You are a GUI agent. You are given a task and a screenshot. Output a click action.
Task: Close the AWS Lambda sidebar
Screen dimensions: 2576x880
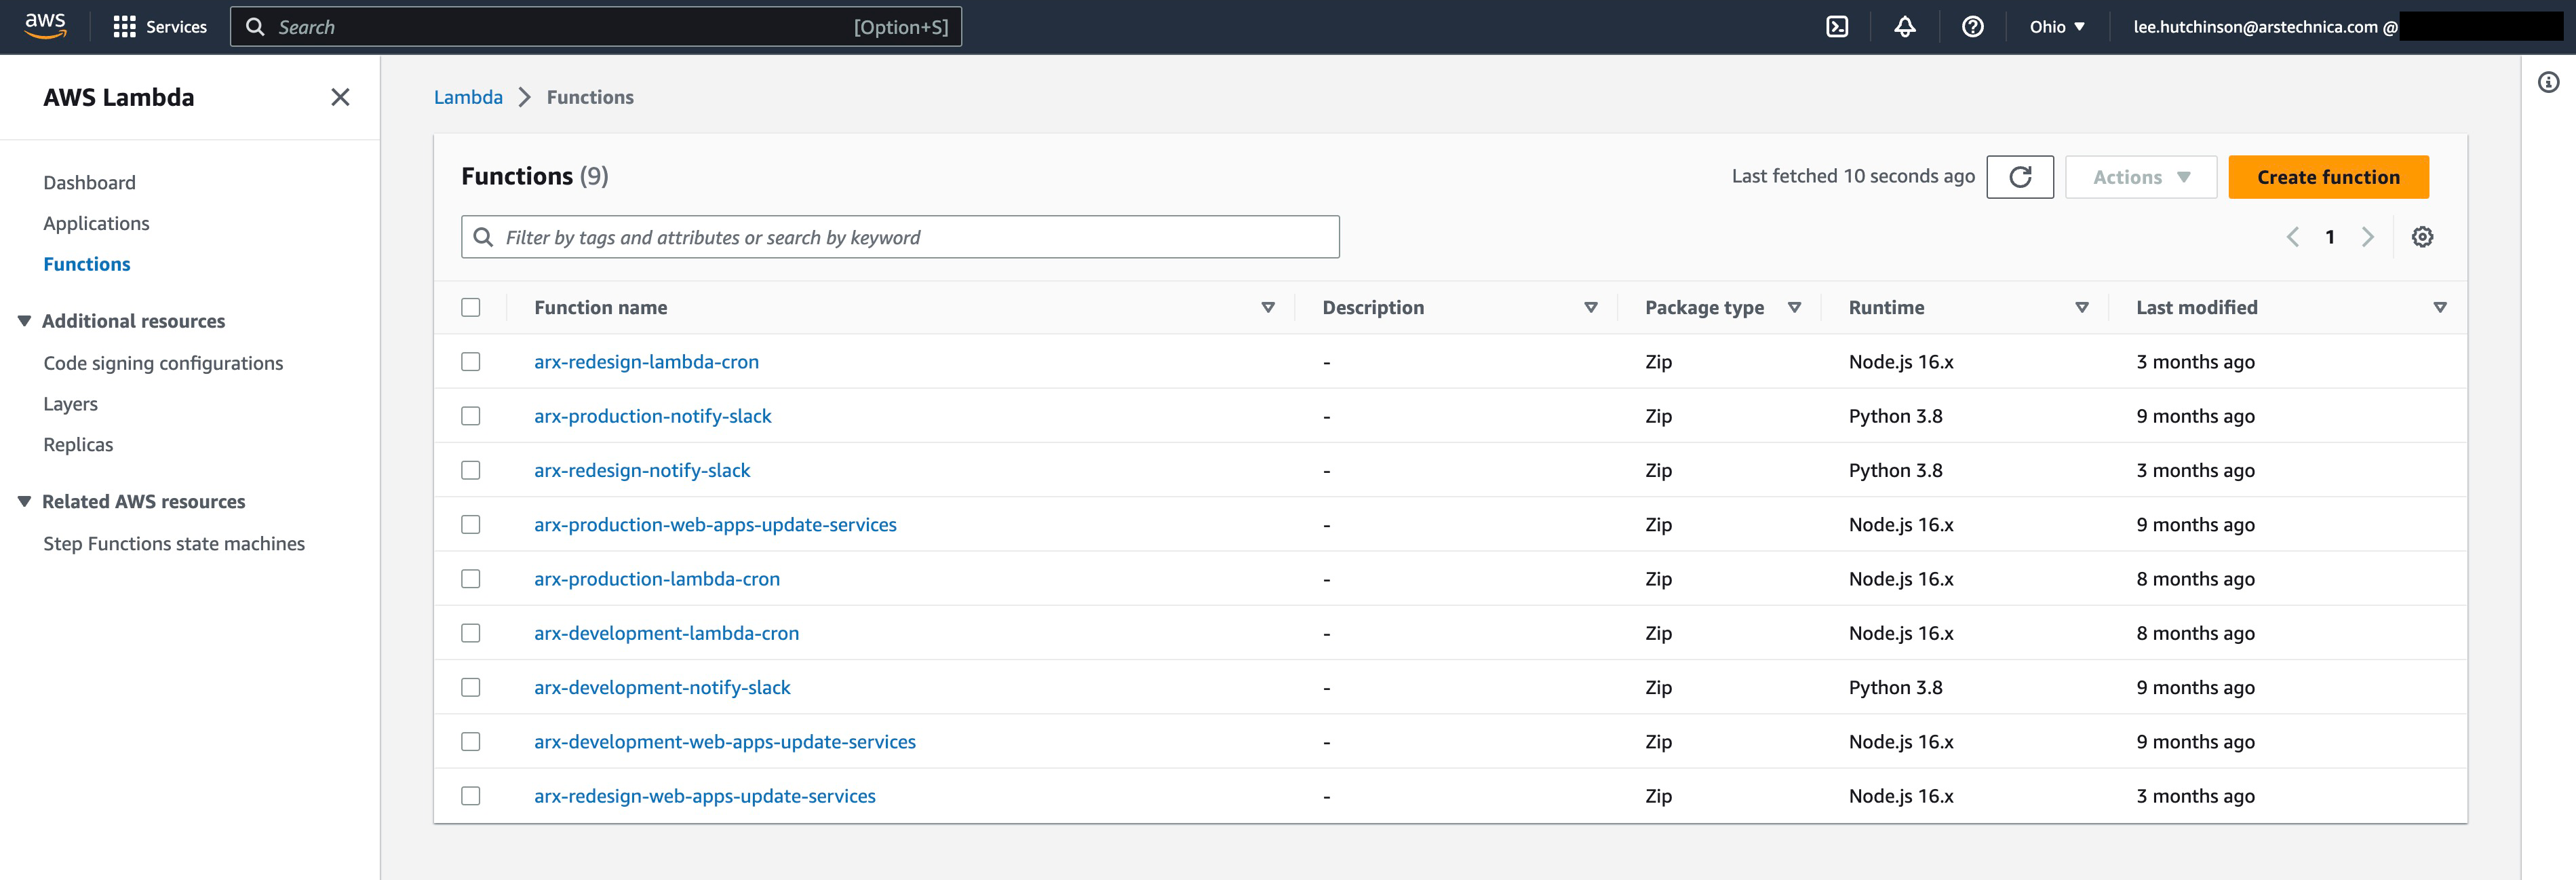[340, 97]
